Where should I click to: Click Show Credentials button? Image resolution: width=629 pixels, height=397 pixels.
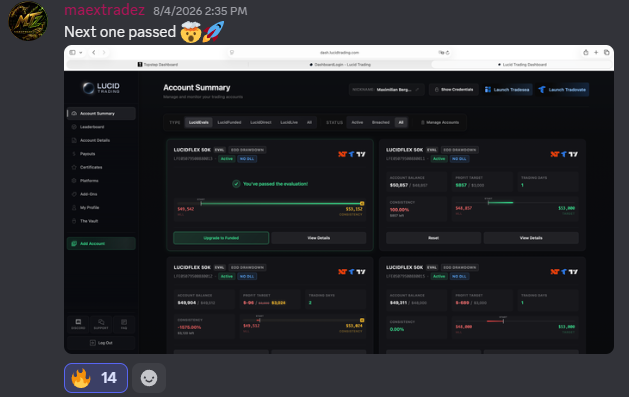(454, 89)
